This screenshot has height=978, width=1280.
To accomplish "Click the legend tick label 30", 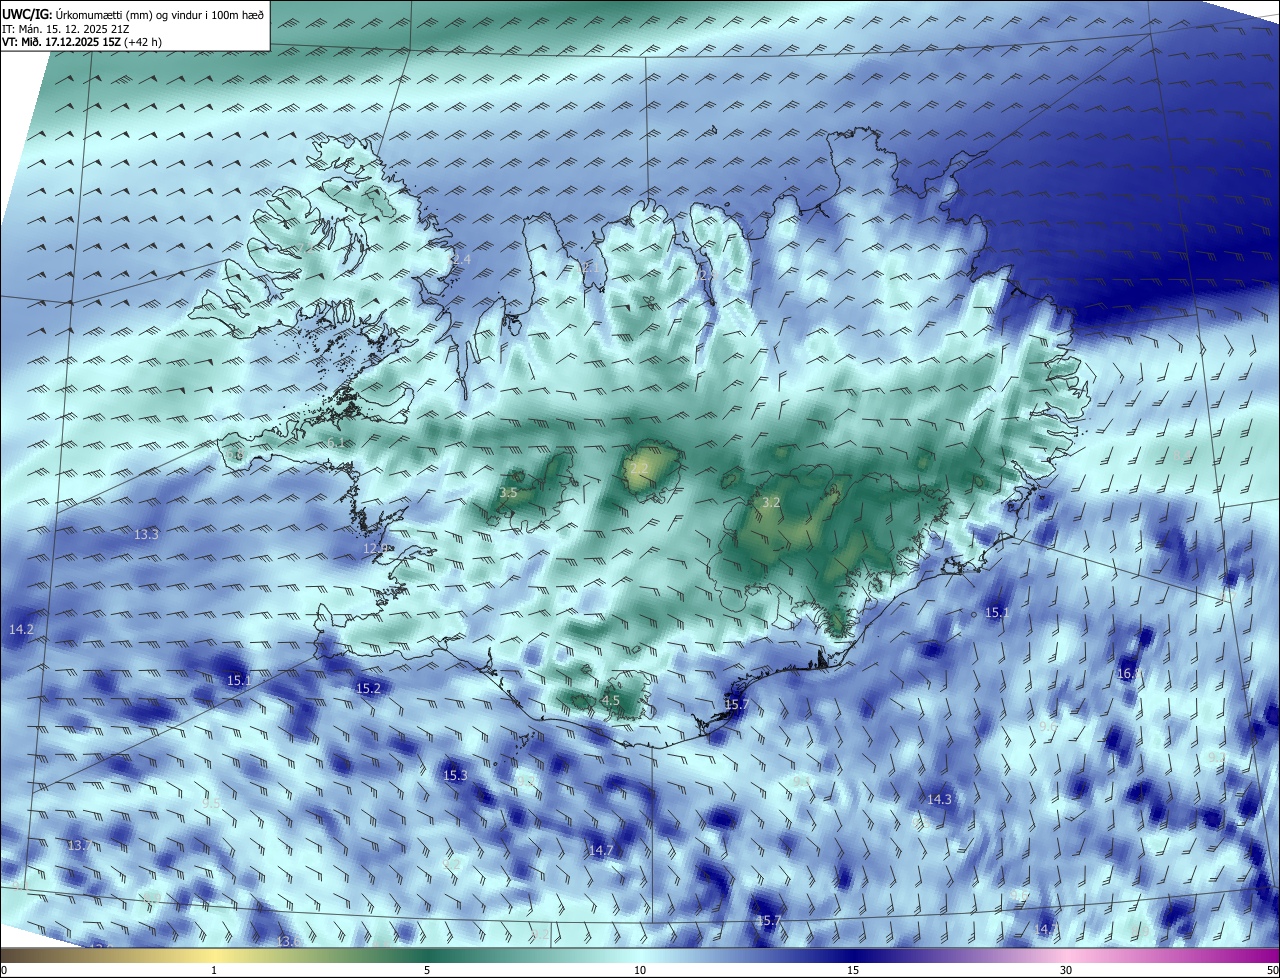I will pyautogui.click(x=1066, y=971).
